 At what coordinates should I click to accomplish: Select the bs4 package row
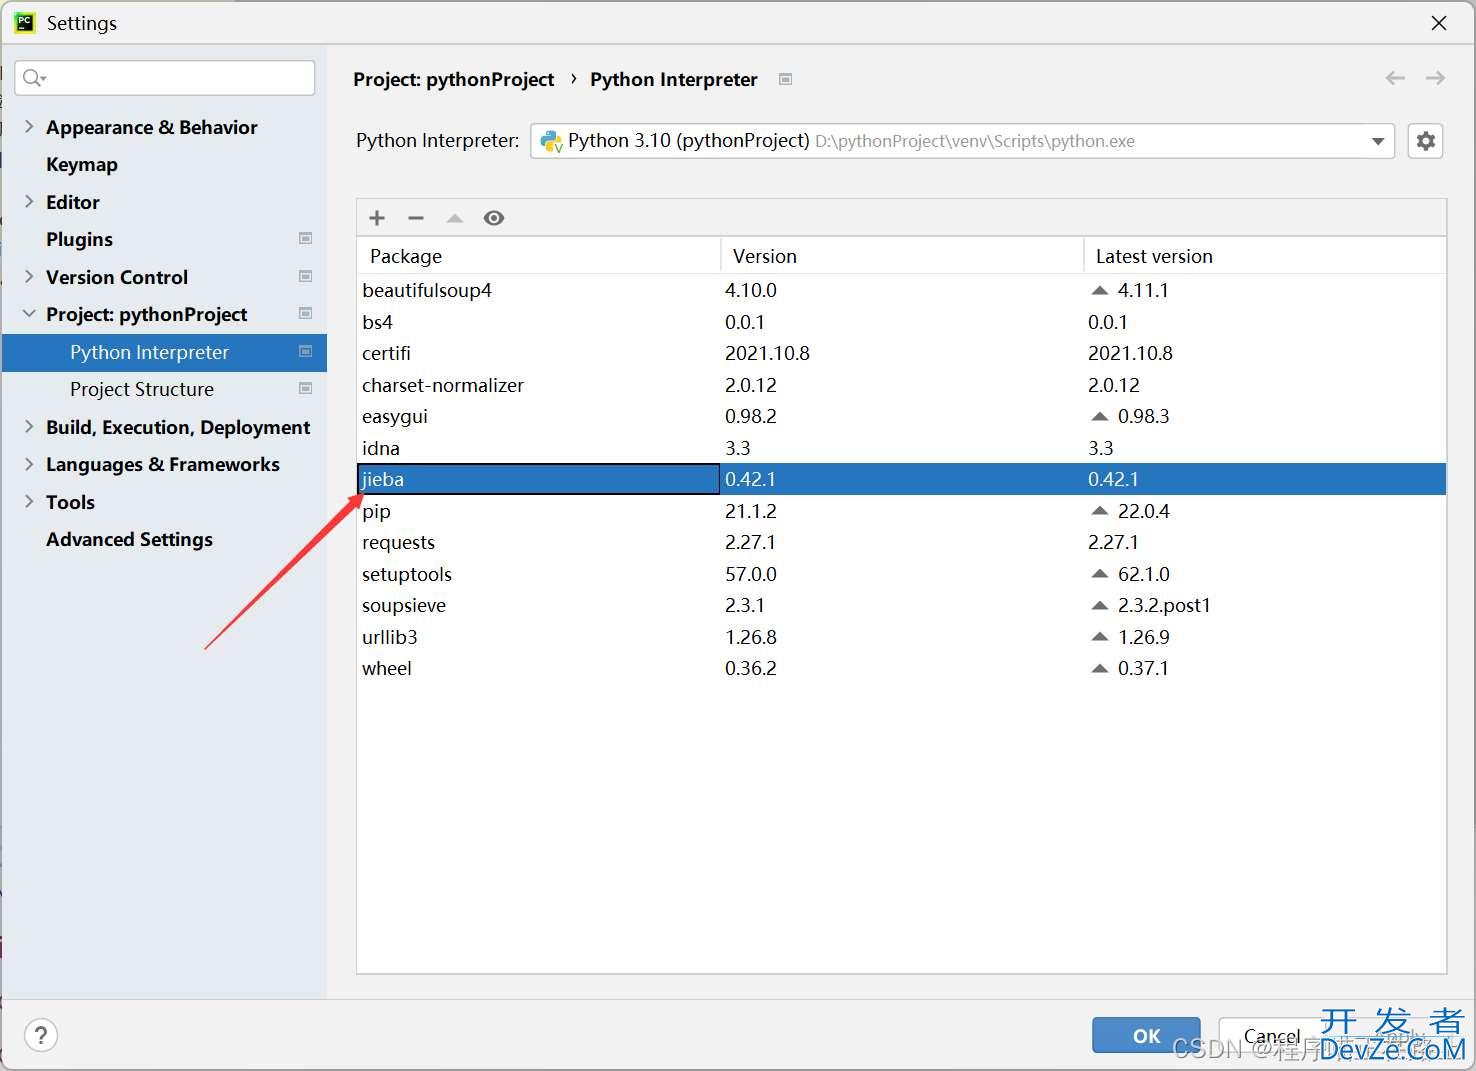click(x=902, y=322)
